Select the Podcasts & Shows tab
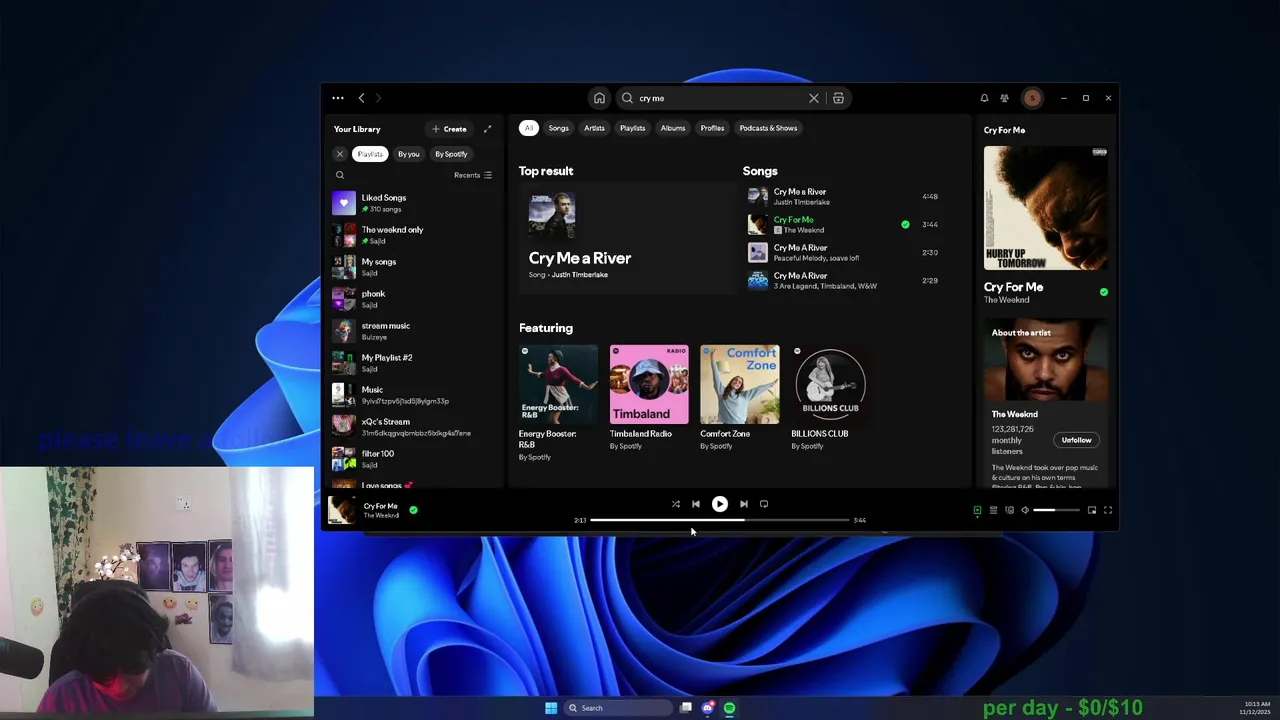The image size is (1280, 720). click(x=768, y=128)
